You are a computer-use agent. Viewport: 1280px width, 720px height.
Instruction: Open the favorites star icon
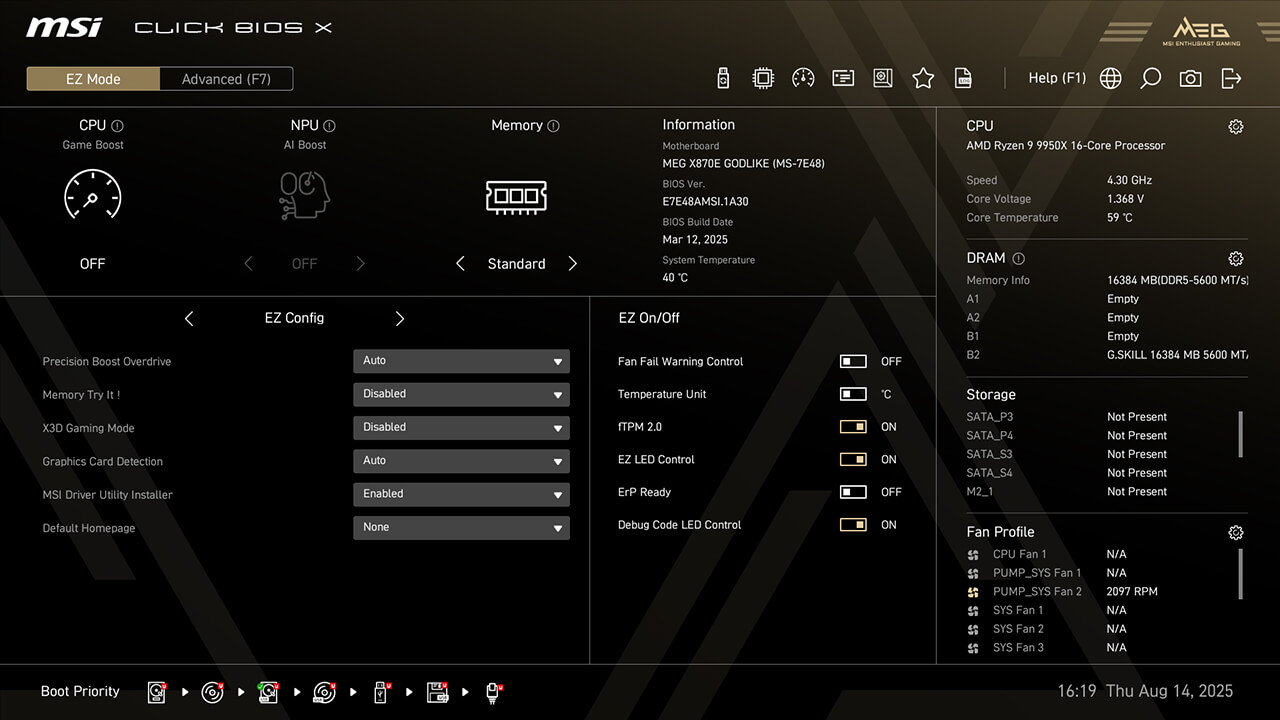click(923, 78)
